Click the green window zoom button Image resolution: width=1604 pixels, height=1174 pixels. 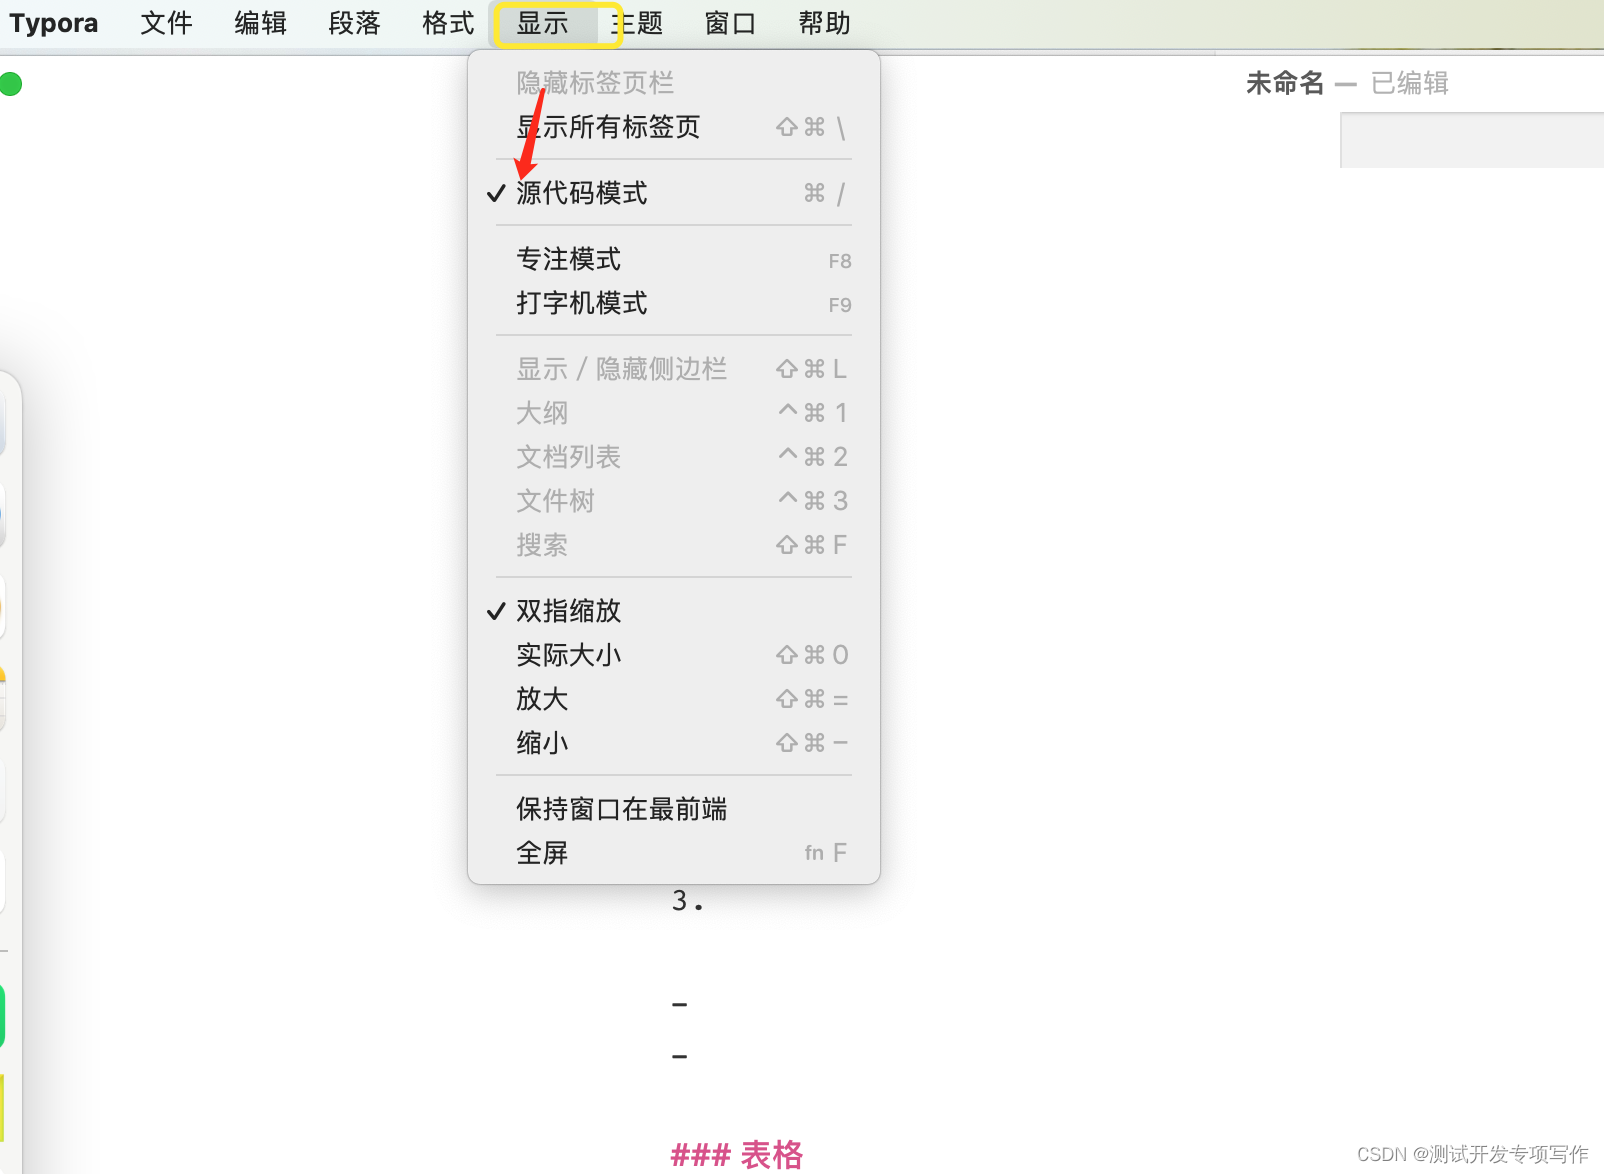pos(11,84)
